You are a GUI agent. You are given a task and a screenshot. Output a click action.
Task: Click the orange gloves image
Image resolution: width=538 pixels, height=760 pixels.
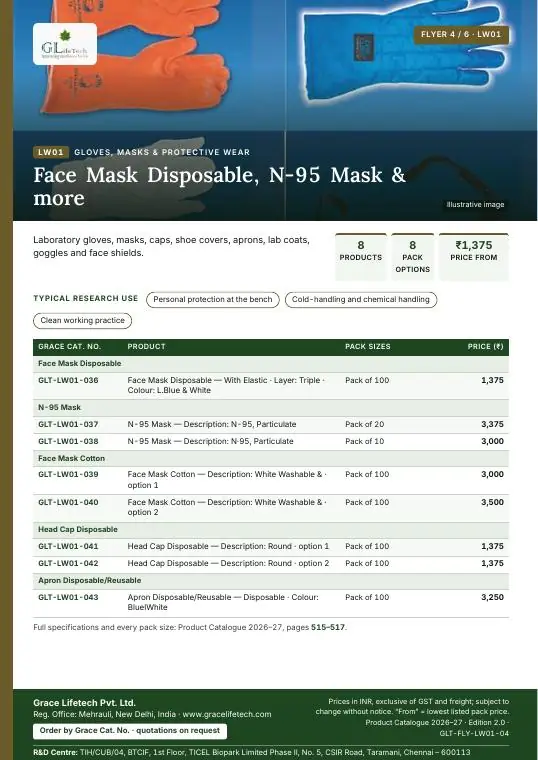(136, 56)
